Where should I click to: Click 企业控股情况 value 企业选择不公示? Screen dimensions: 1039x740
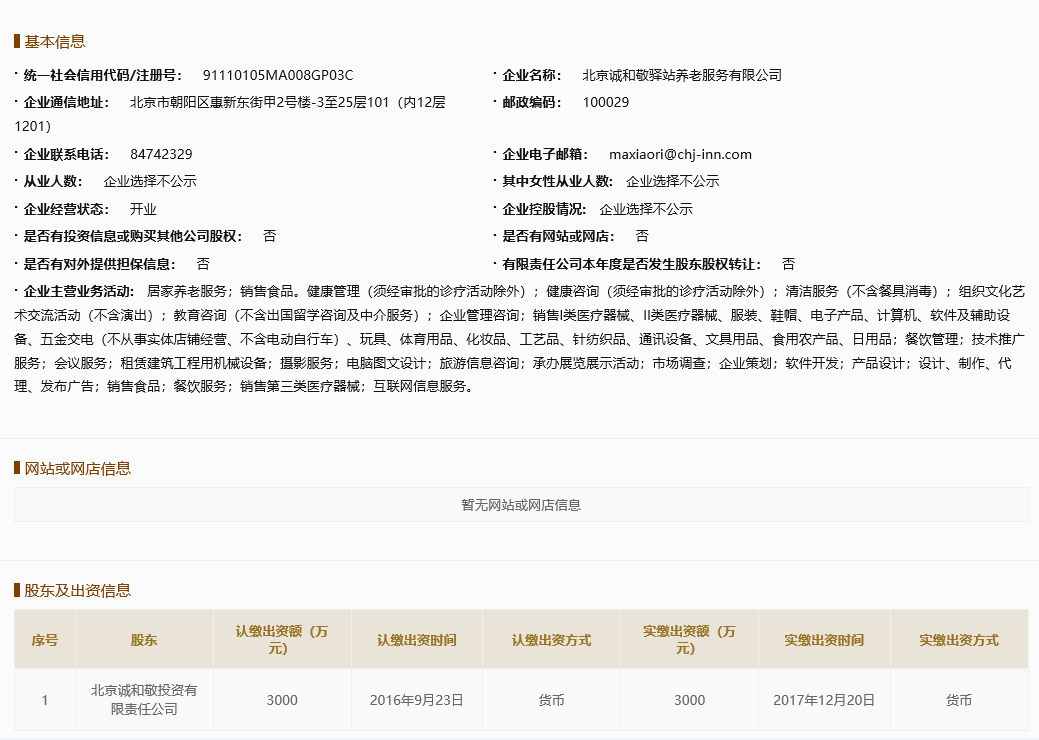[646, 209]
